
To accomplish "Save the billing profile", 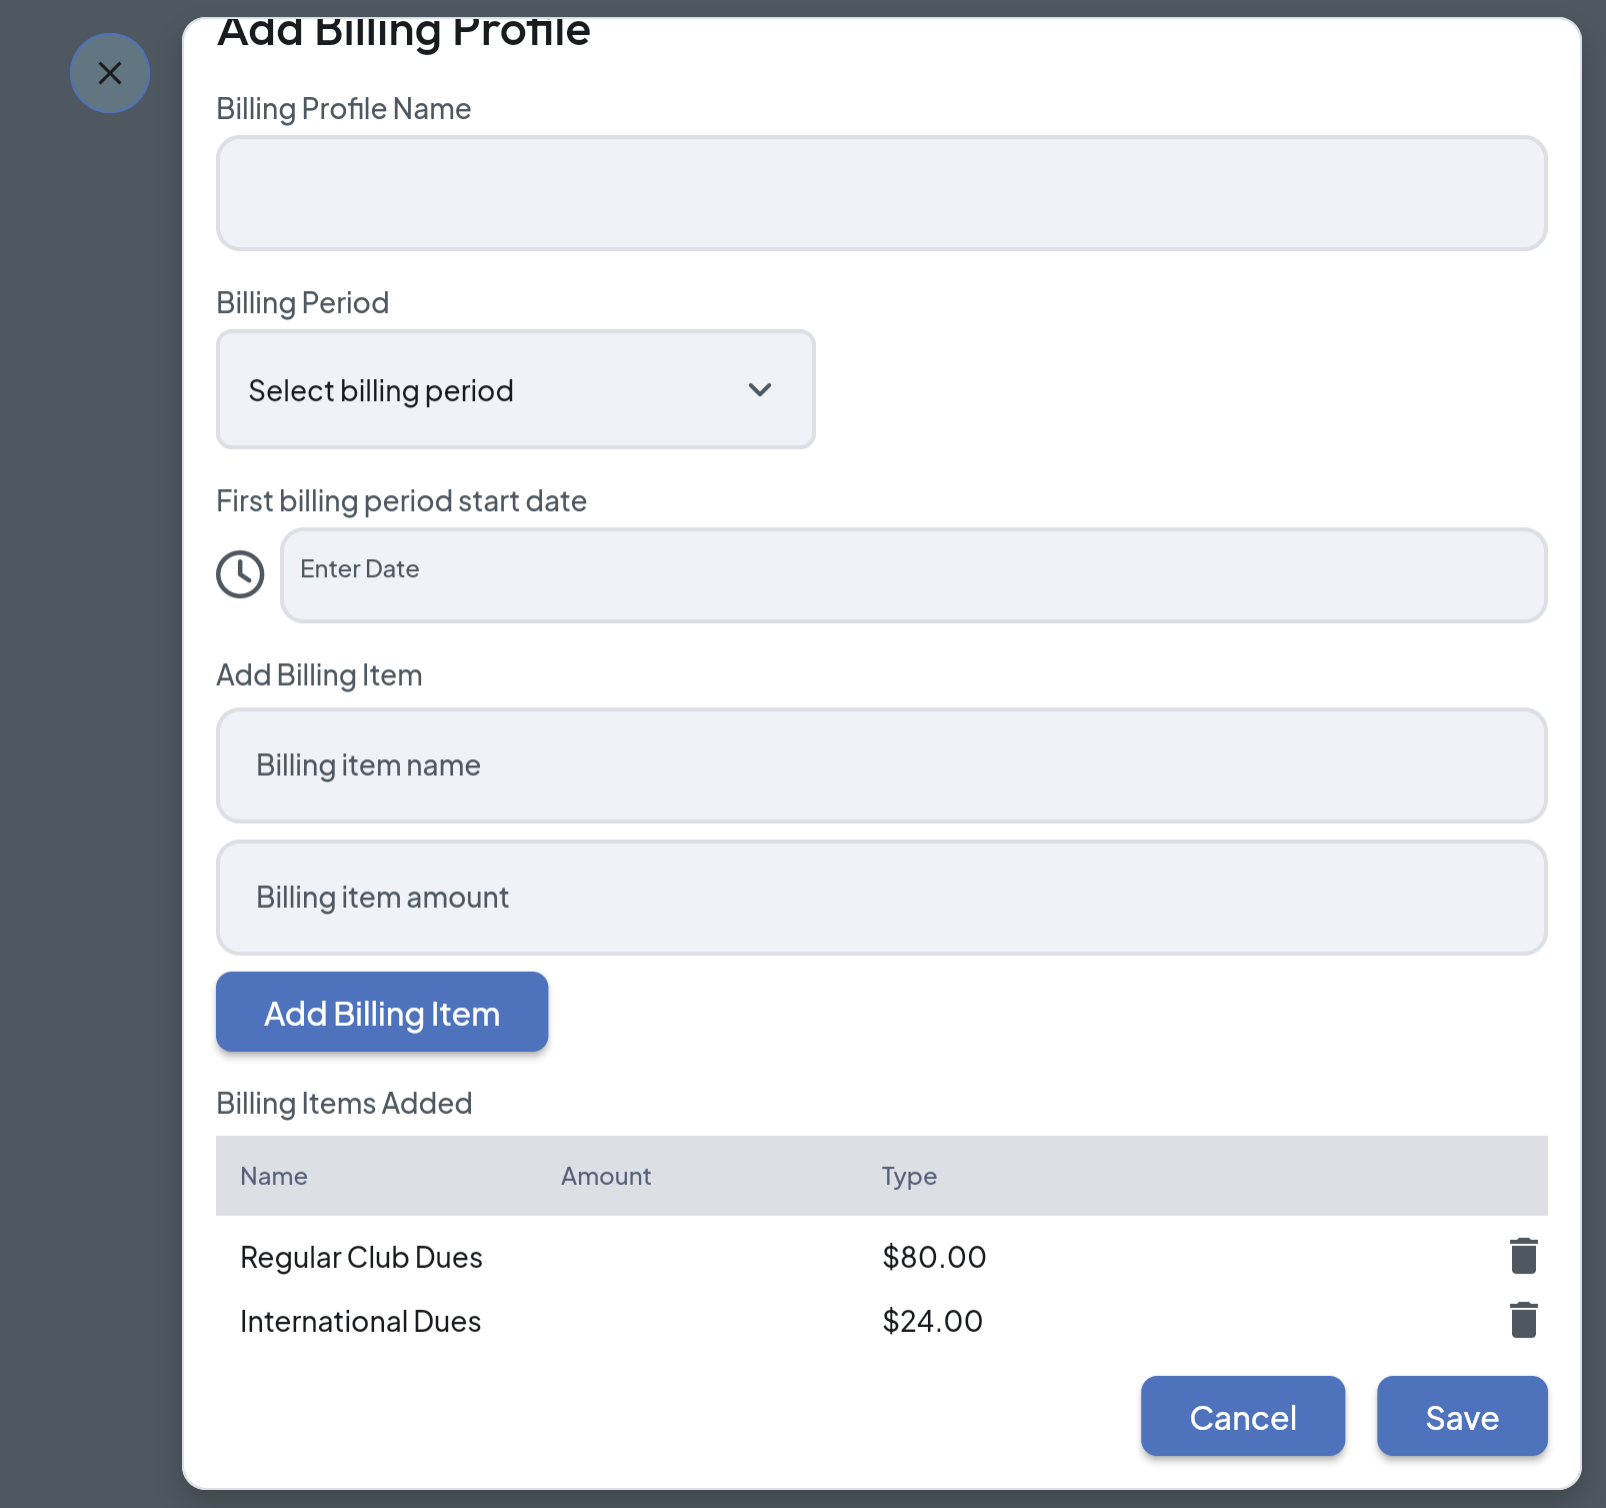I will pos(1461,1417).
